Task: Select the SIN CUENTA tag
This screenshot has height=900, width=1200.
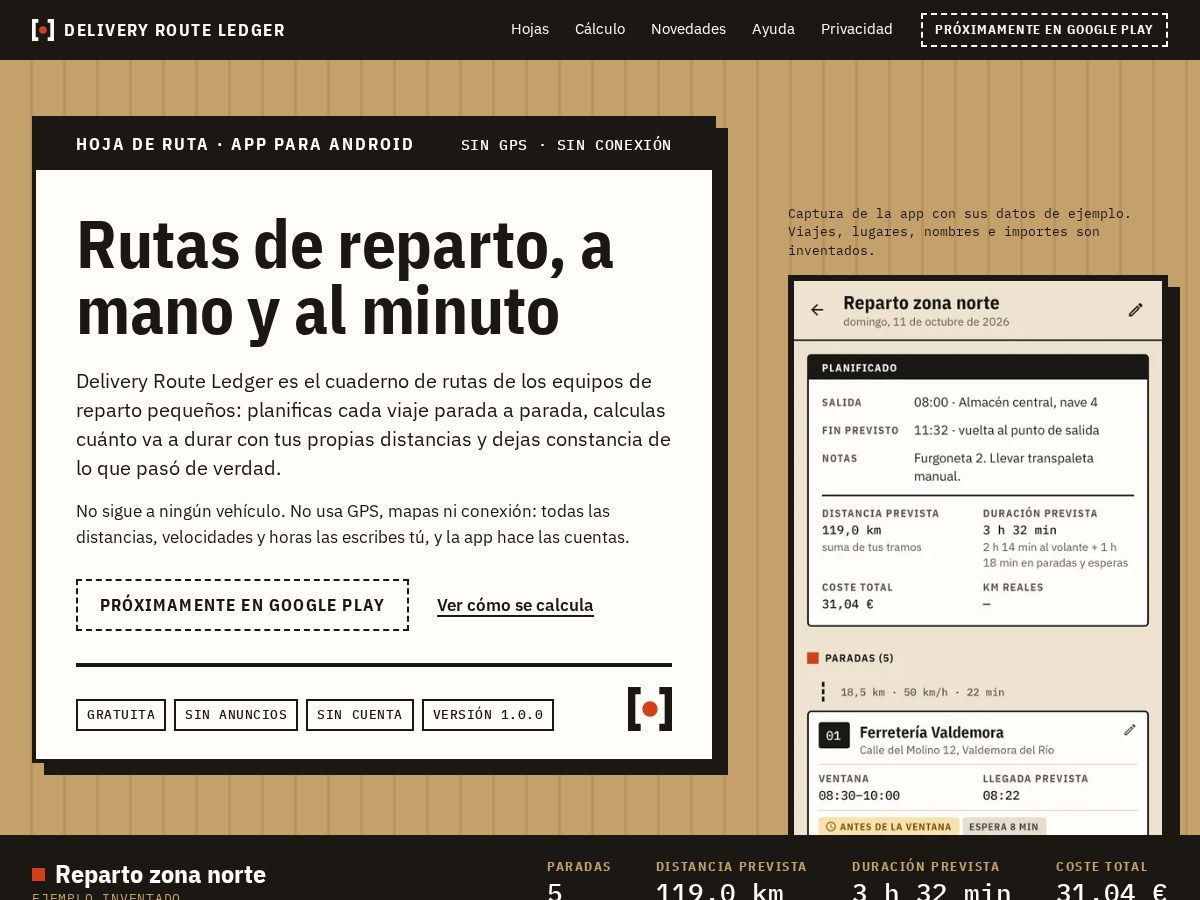Action: coord(360,715)
